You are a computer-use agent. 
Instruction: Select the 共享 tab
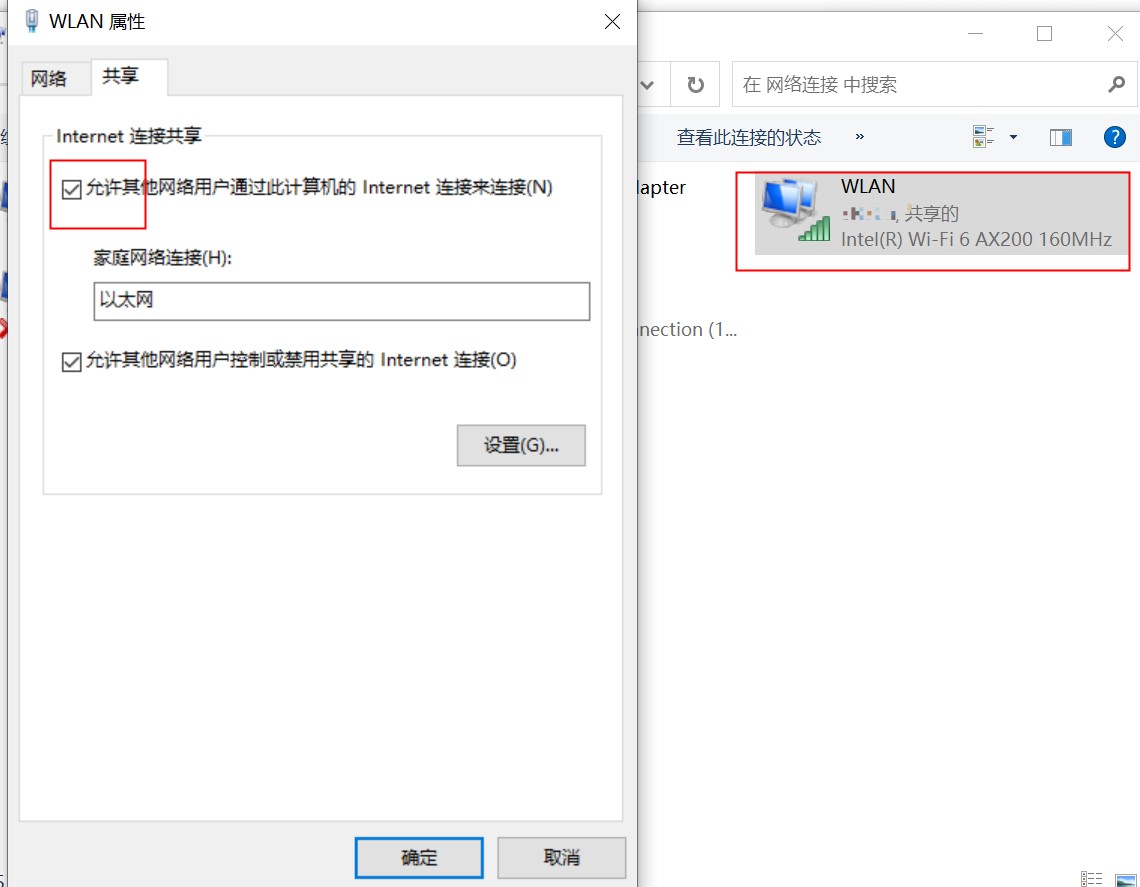pyautogui.click(x=121, y=76)
